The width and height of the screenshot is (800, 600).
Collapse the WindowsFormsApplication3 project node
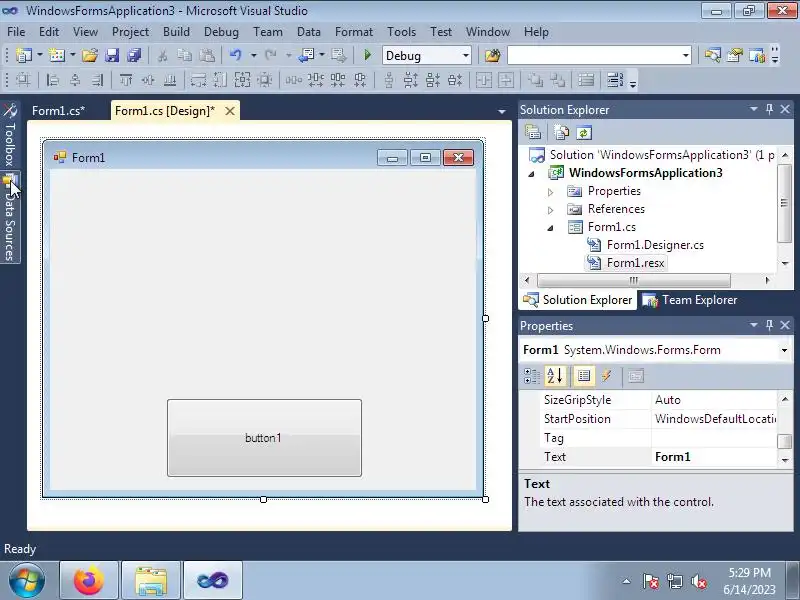pyautogui.click(x=531, y=174)
